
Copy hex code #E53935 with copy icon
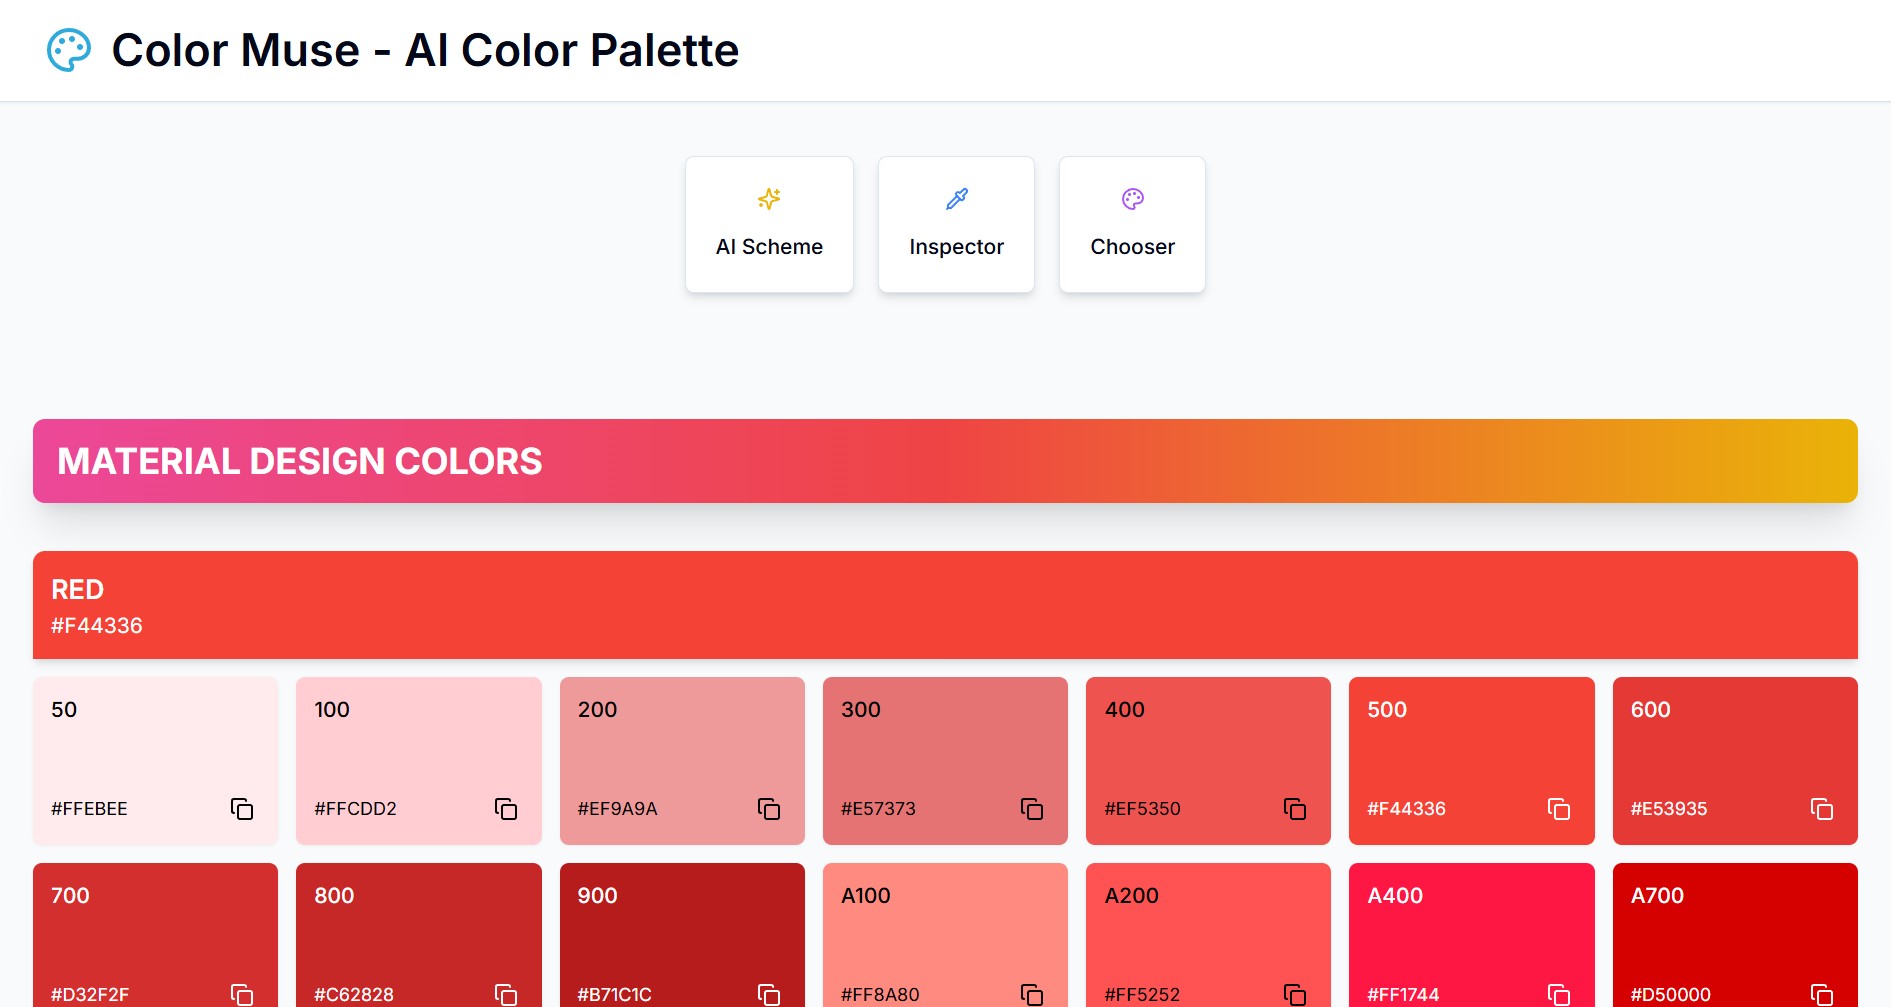[x=1822, y=809]
